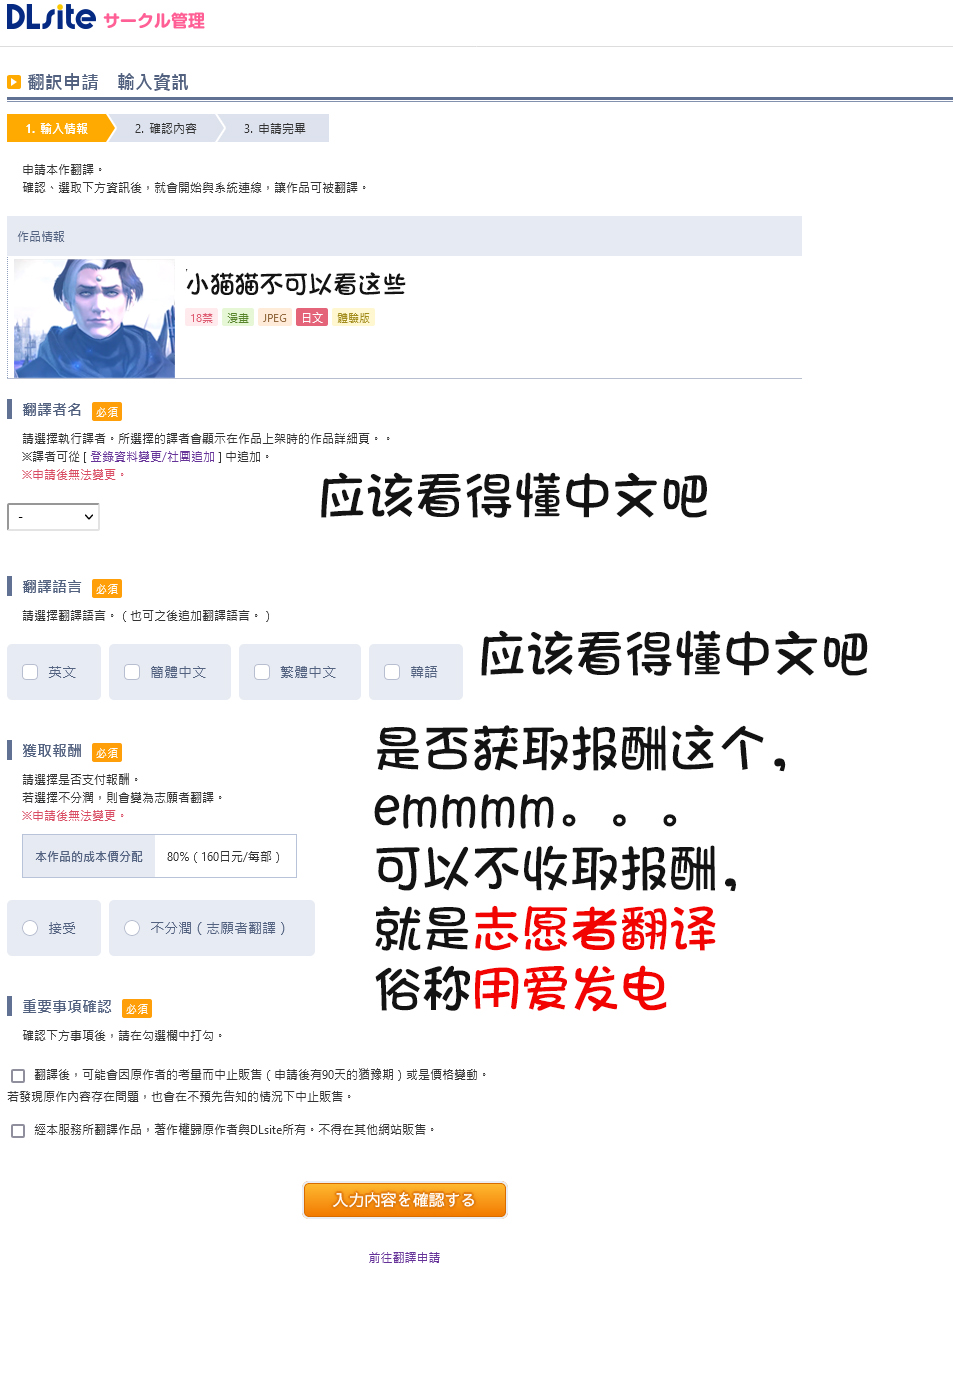Click the JPEG format badge
The image size is (953, 1377).
[x=275, y=318]
